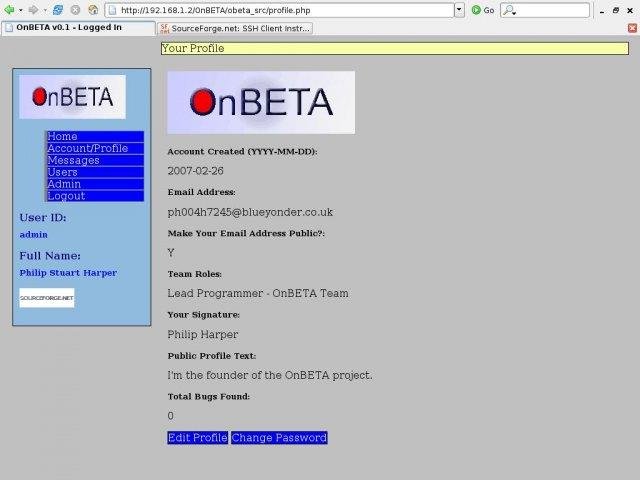Click the sidebar user ID admin

[x=33, y=235]
